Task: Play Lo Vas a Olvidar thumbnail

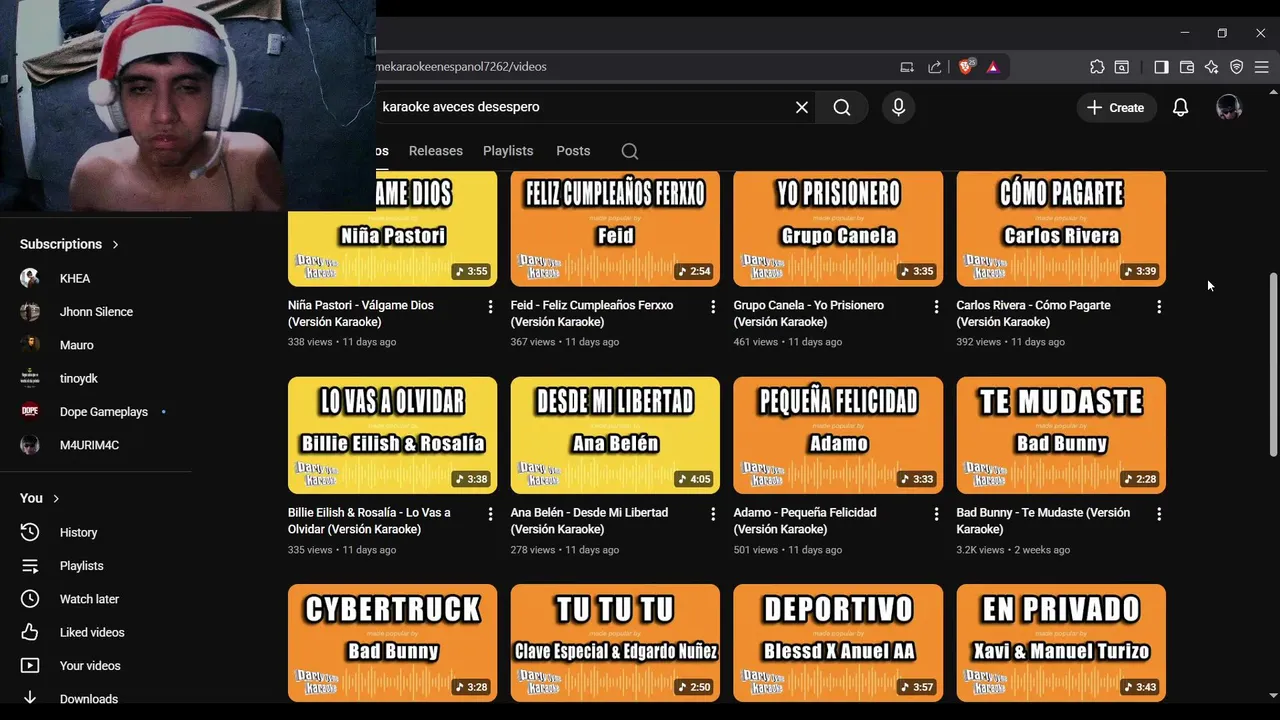Action: pyautogui.click(x=392, y=435)
